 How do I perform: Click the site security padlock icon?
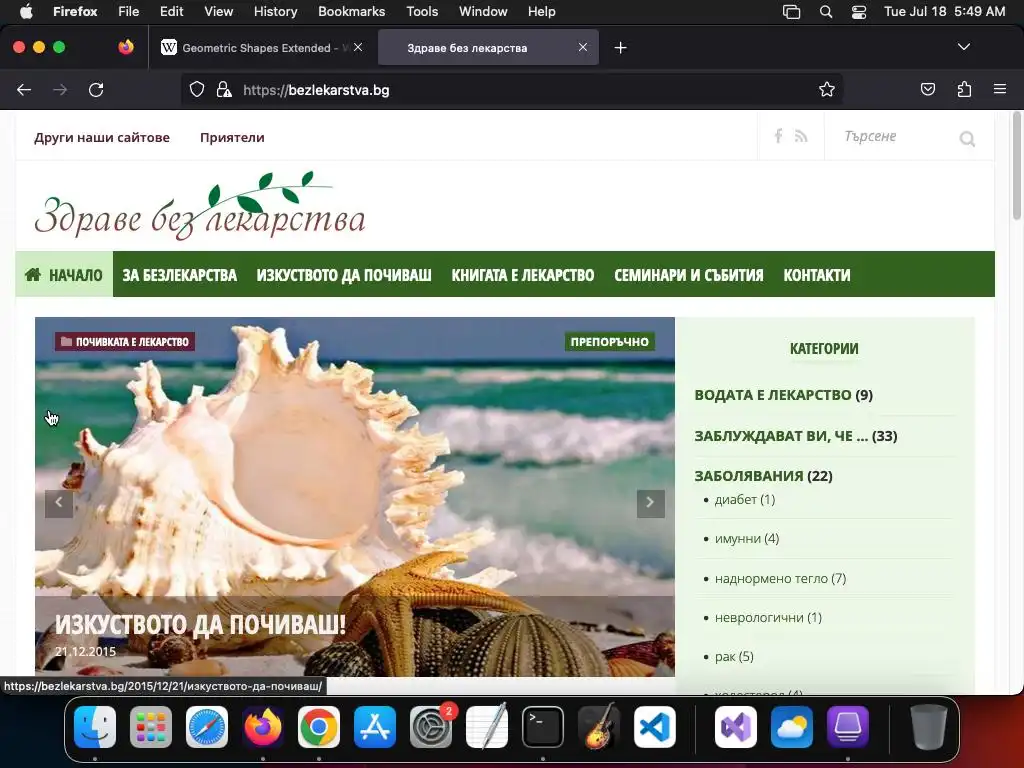click(224, 89)
